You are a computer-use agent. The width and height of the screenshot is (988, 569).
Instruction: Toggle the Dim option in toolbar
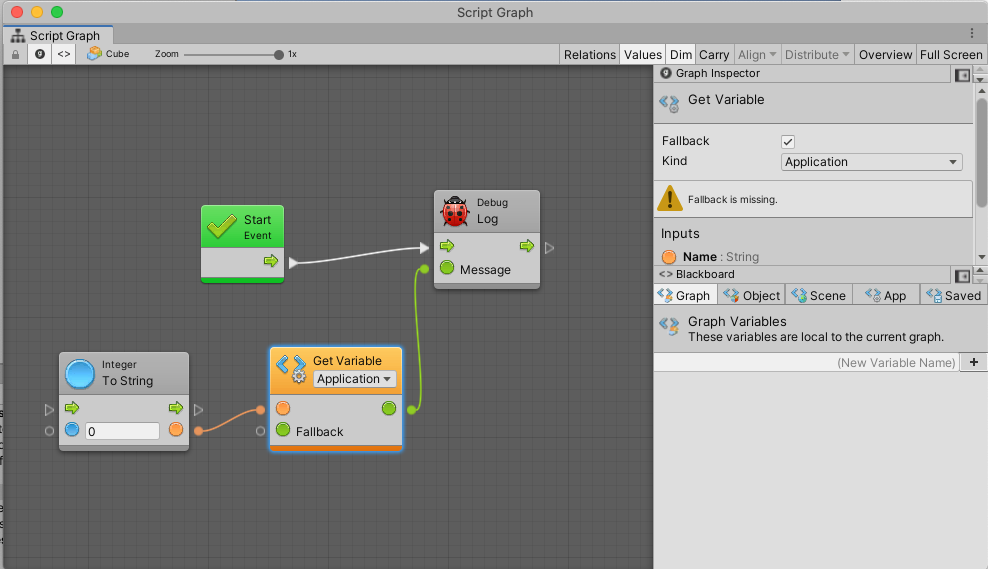[681, 54]
